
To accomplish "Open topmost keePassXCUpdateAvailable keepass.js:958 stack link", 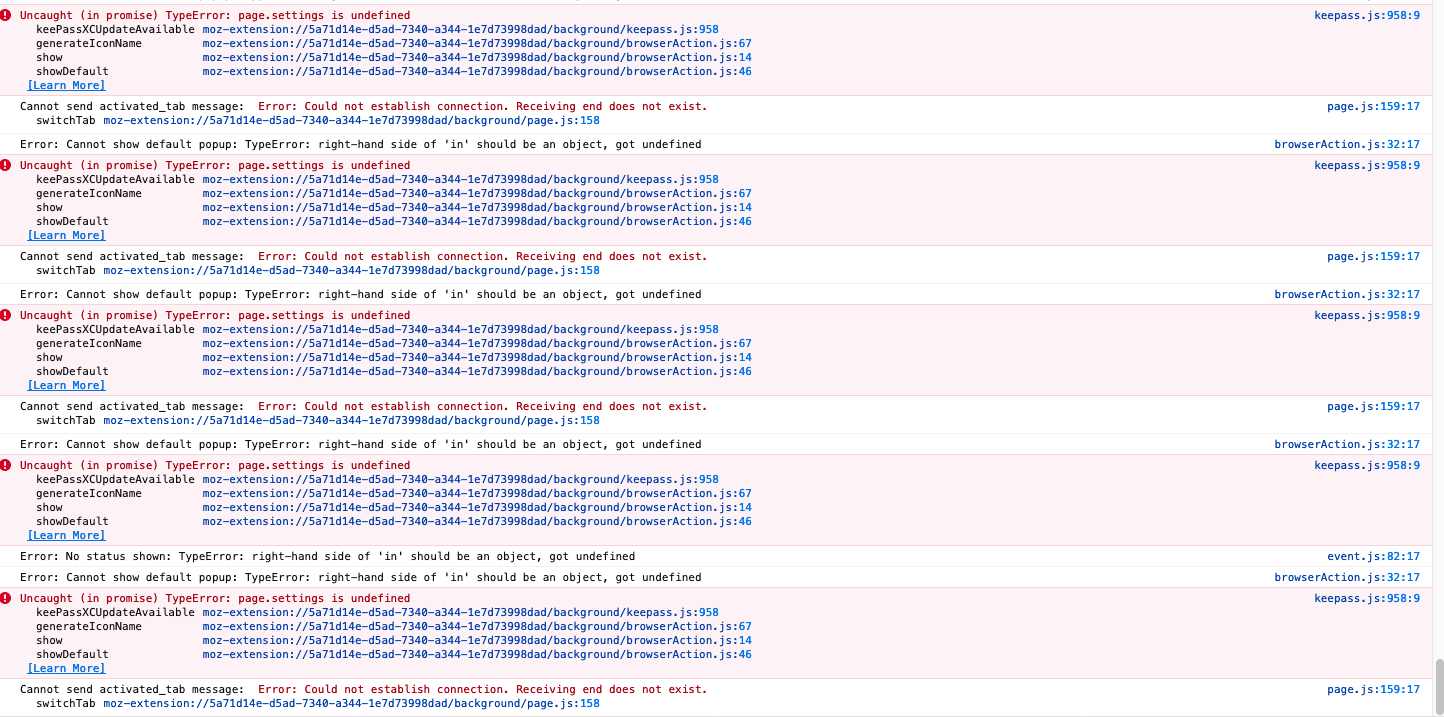I will coord(460,29).
